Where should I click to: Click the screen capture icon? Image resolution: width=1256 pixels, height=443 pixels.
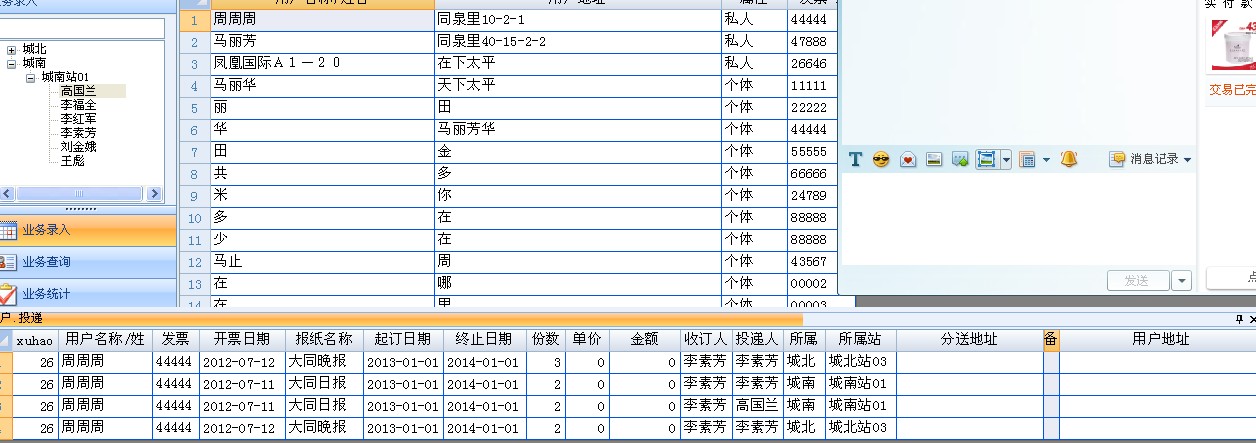(986, 159)
